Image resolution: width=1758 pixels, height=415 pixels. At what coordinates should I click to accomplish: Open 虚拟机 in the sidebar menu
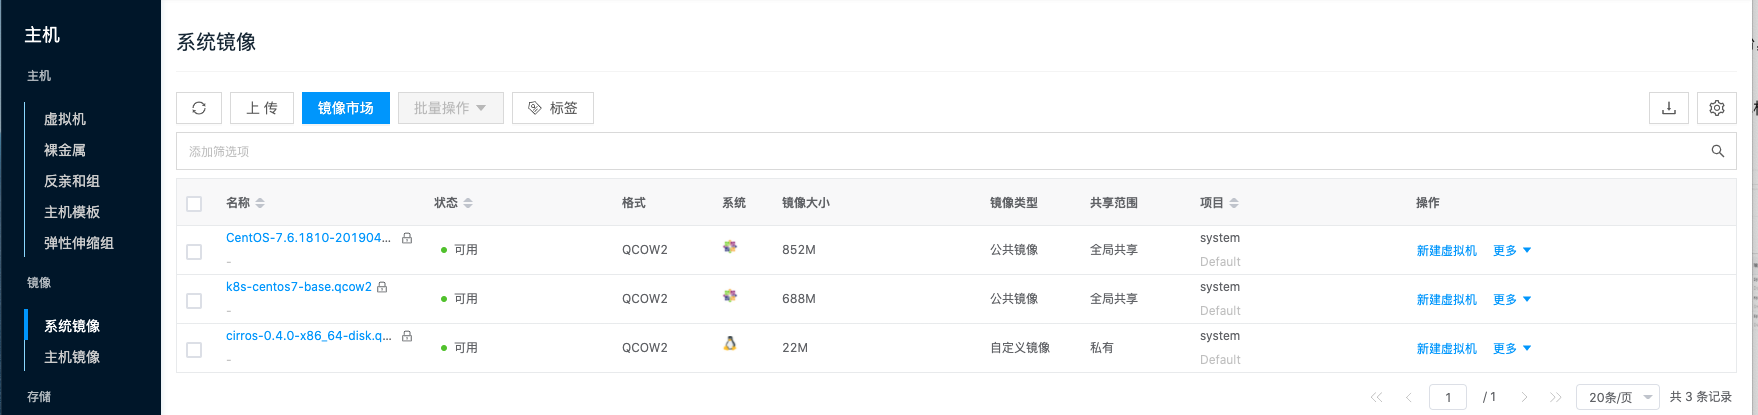click(x=65, y=119)
